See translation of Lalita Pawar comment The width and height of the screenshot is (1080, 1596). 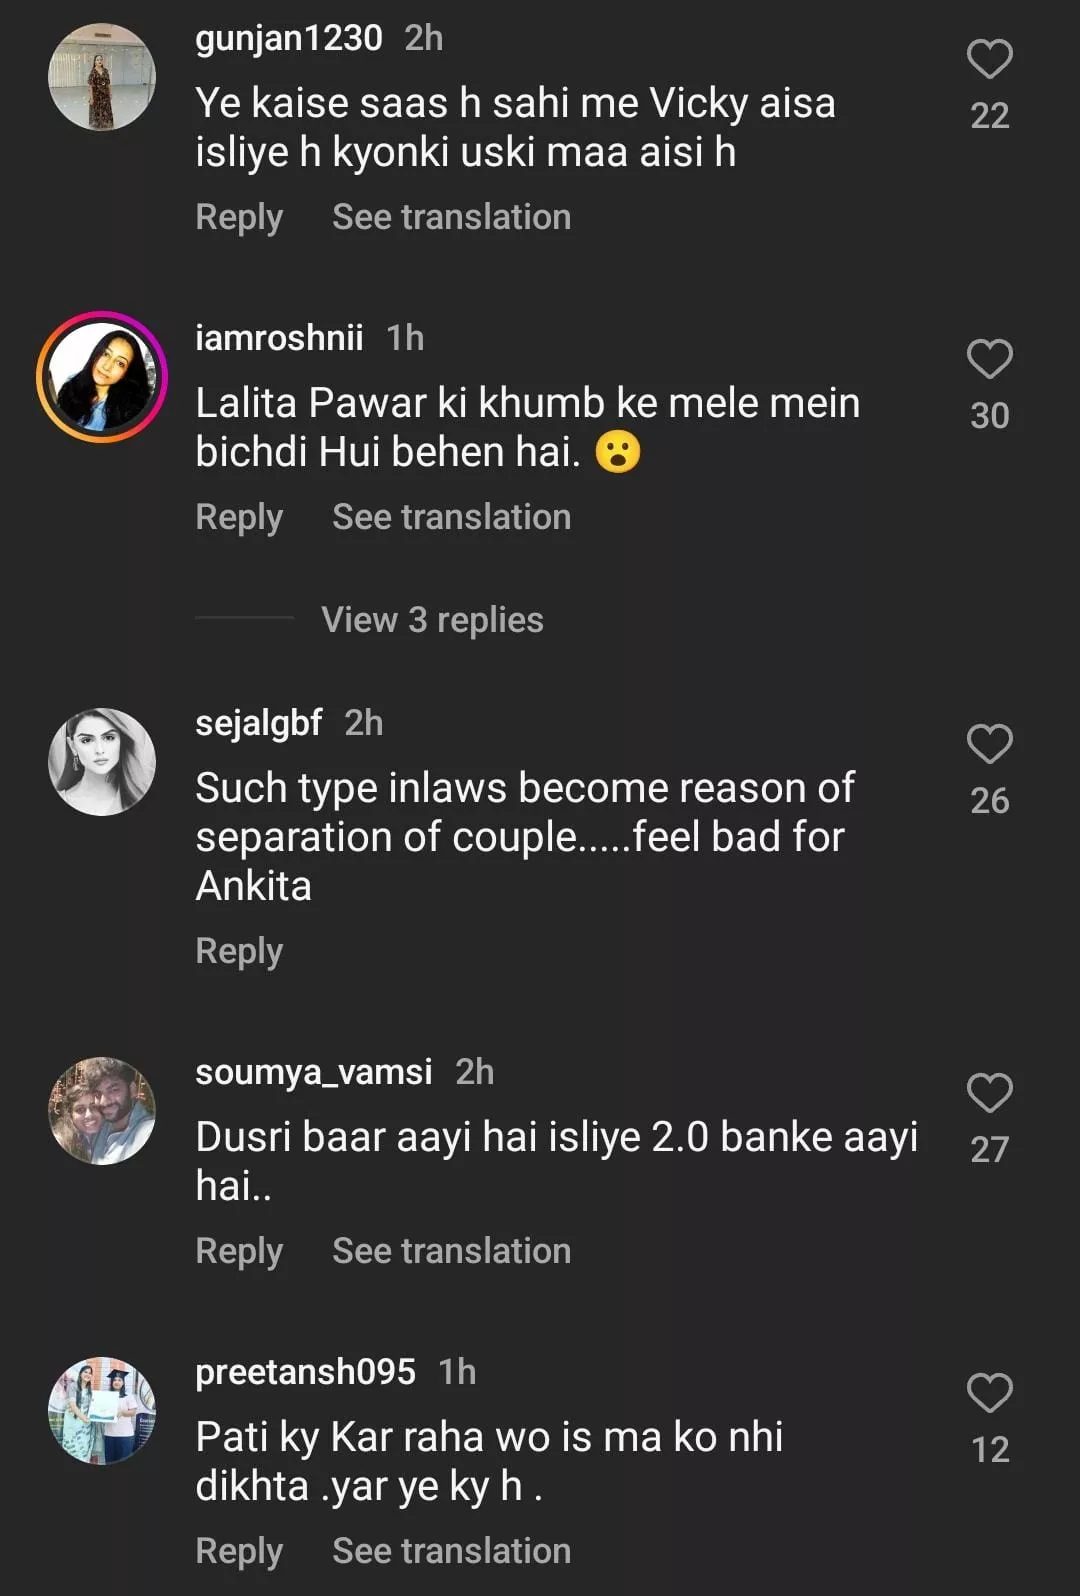point(451,517)
